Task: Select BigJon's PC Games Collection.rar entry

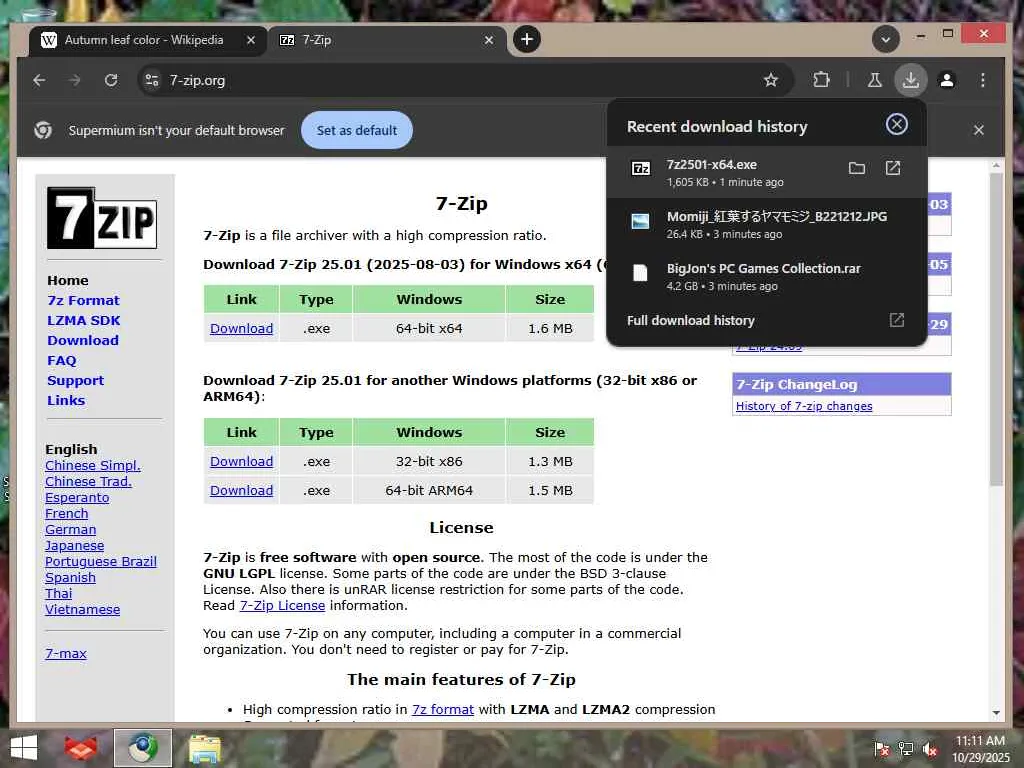Action: tap(767, 276)
